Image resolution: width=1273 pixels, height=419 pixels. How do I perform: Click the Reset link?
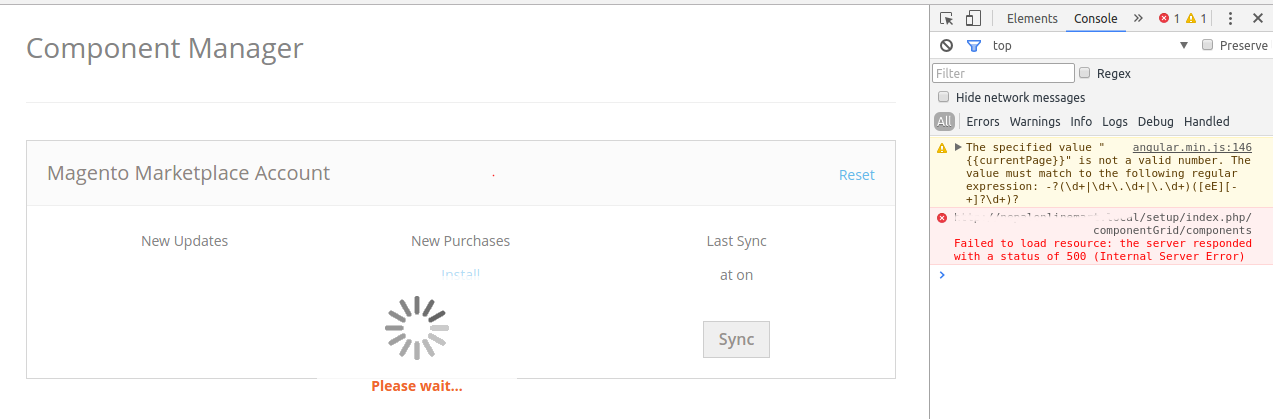point(856,175)
